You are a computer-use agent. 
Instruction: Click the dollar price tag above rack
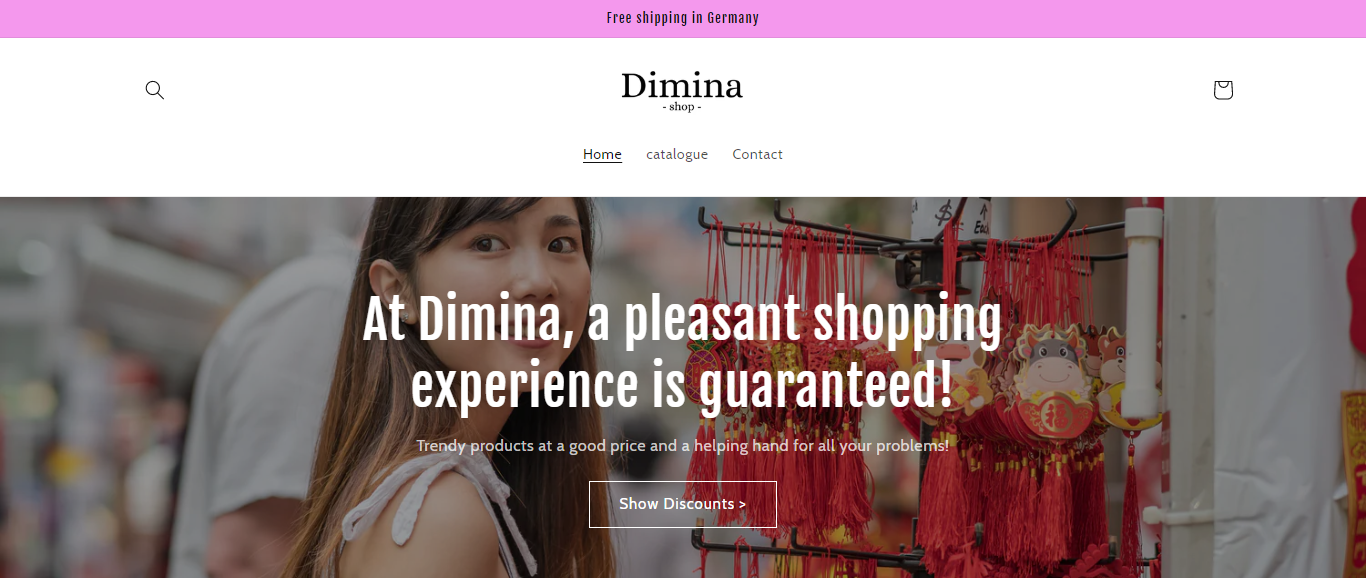[x=946, y=216]
